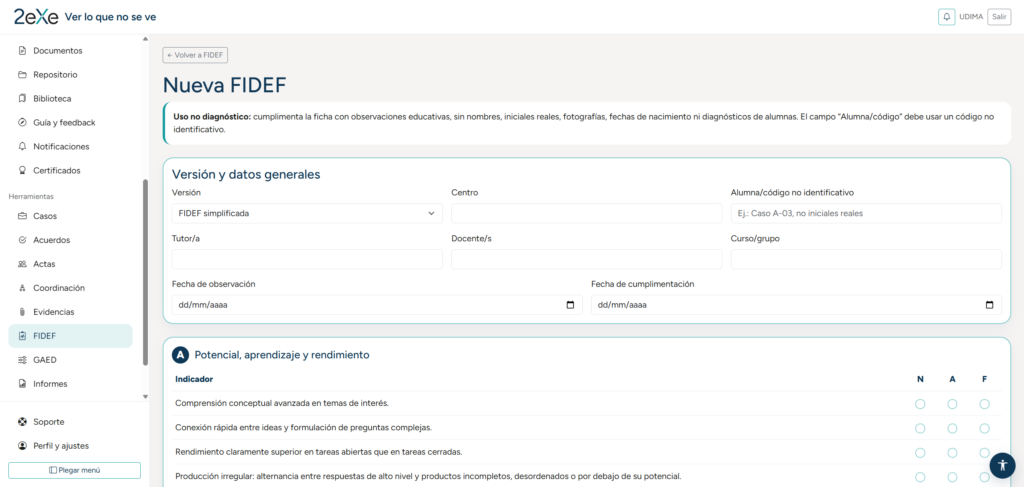
Task: Click the Curso/grupo input field
Action: [866, 259]
